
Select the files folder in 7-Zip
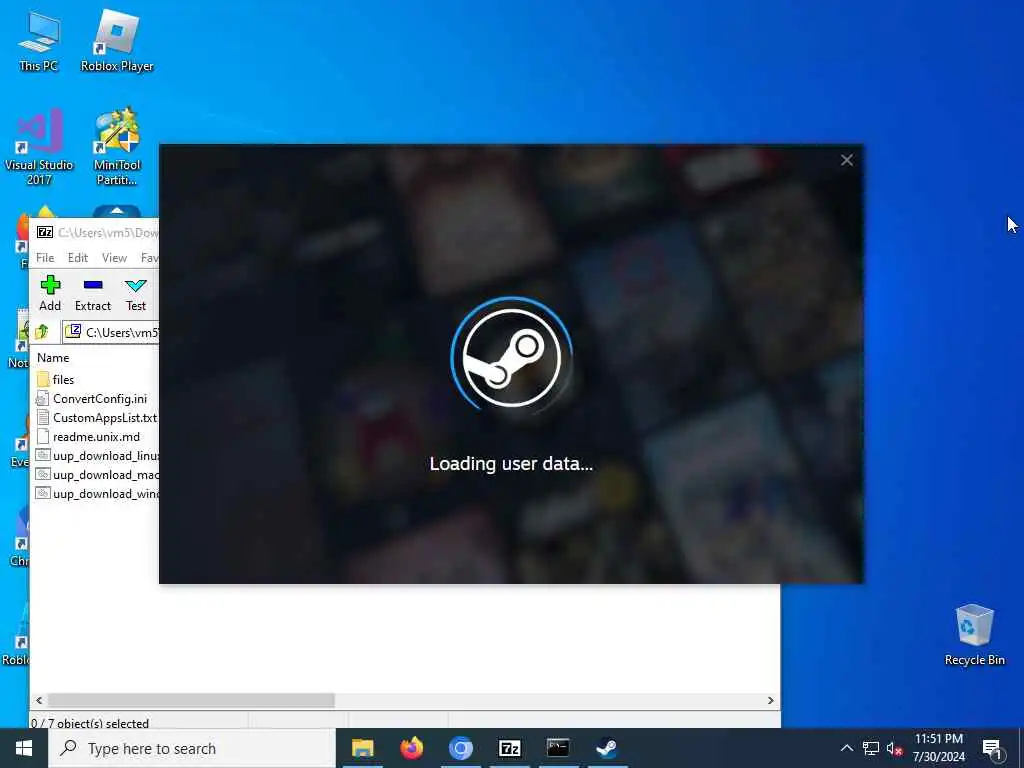coord(56,379)
